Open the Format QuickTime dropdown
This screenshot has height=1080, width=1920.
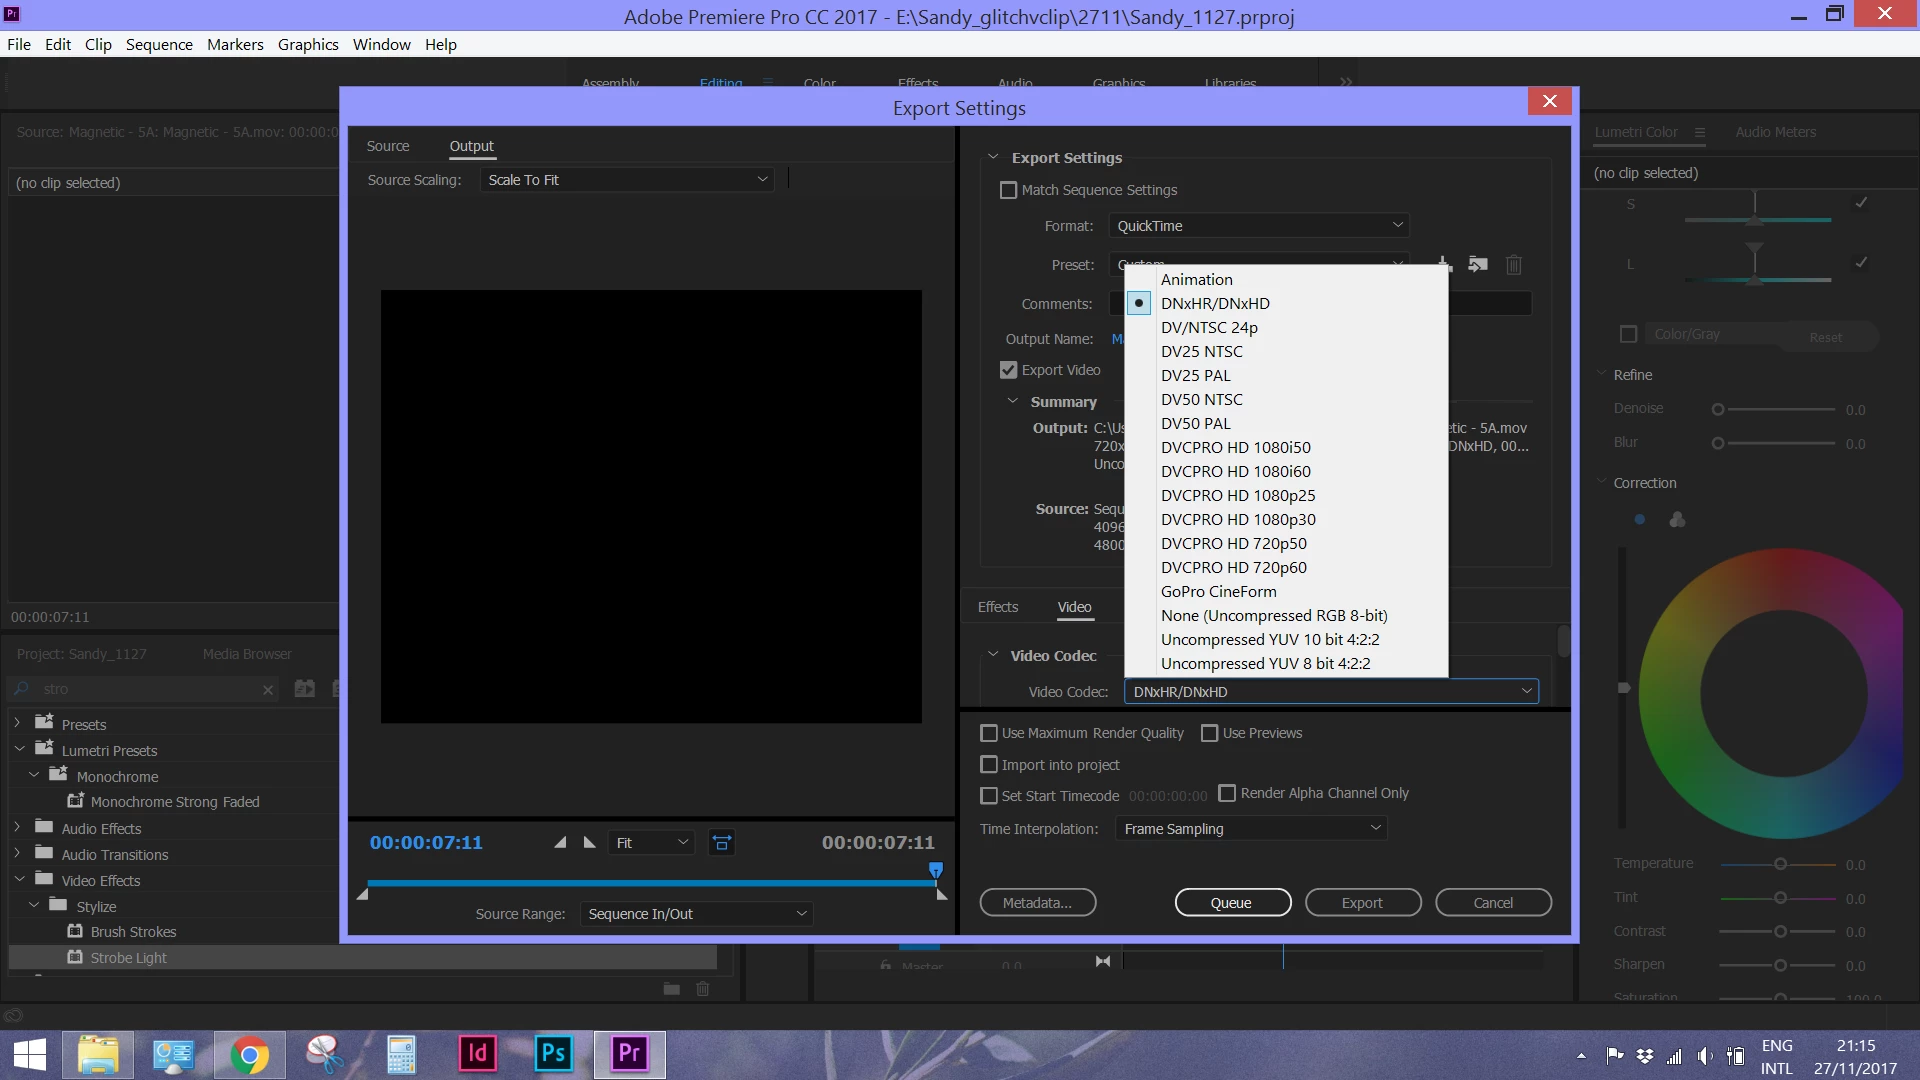[x=1259, y=226]
